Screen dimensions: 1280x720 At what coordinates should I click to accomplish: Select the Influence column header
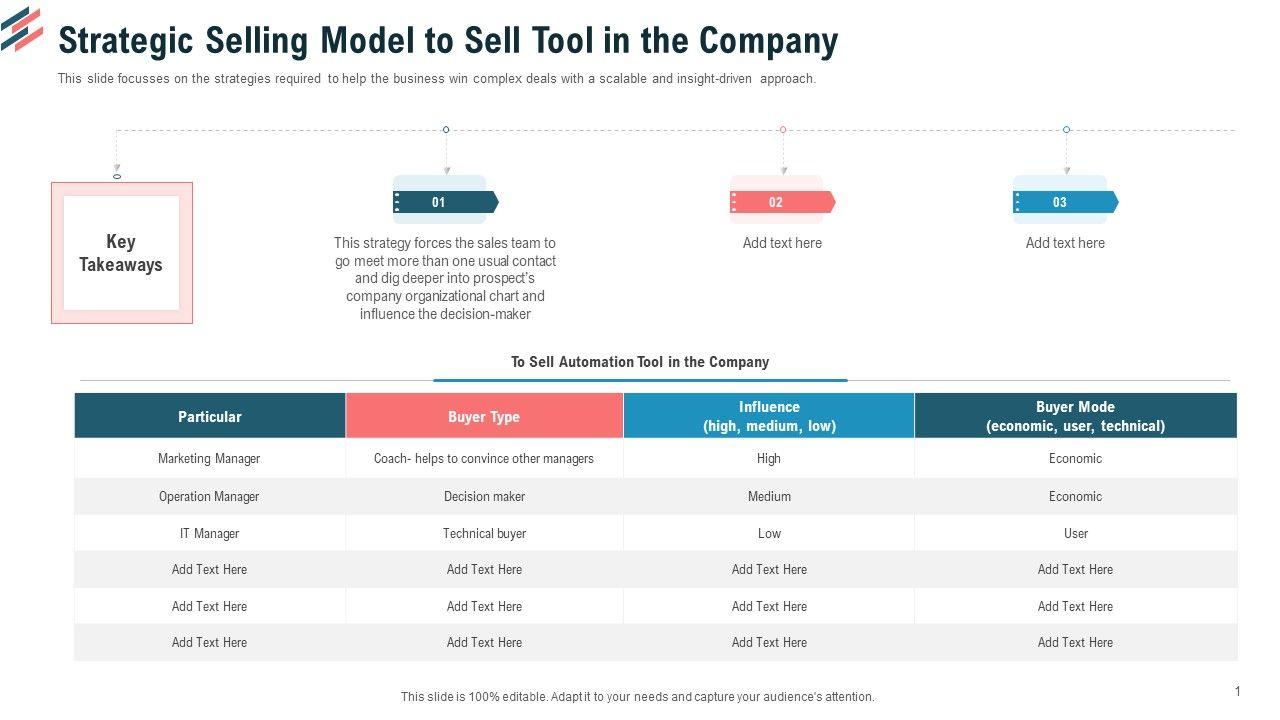pos(769,416)
